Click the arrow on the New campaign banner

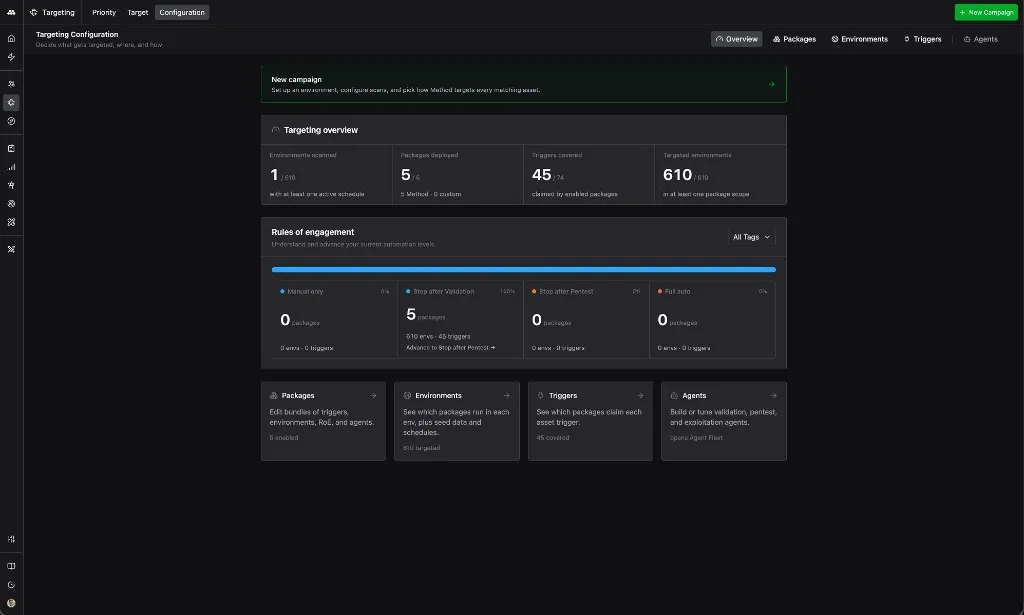772,84
